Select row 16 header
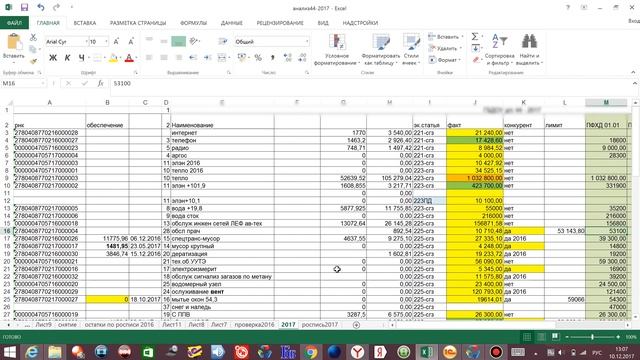 [x=7, y=231]
